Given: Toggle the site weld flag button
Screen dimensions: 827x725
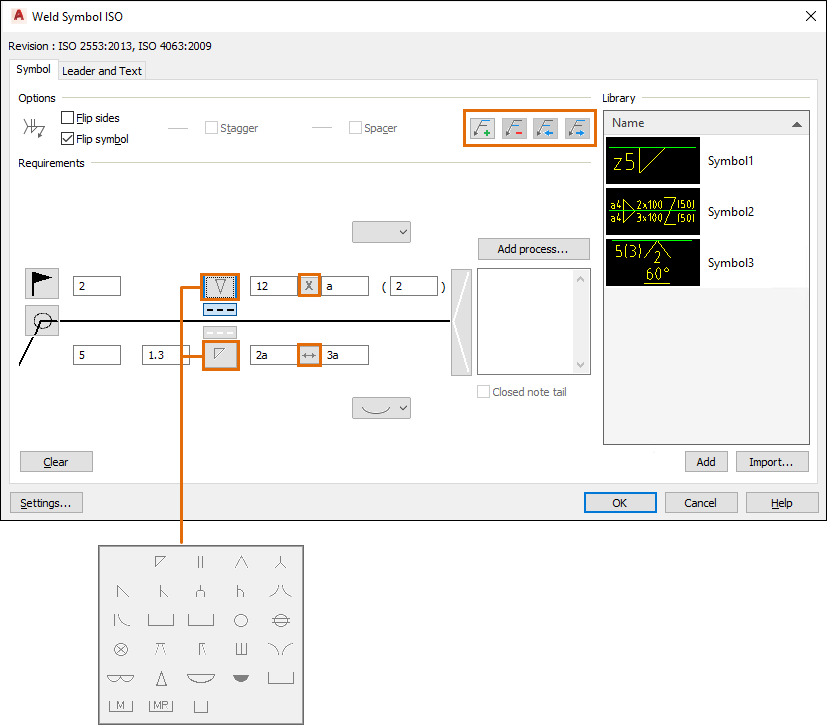Looking at the screenshot, I should click(x=42, y=284).
